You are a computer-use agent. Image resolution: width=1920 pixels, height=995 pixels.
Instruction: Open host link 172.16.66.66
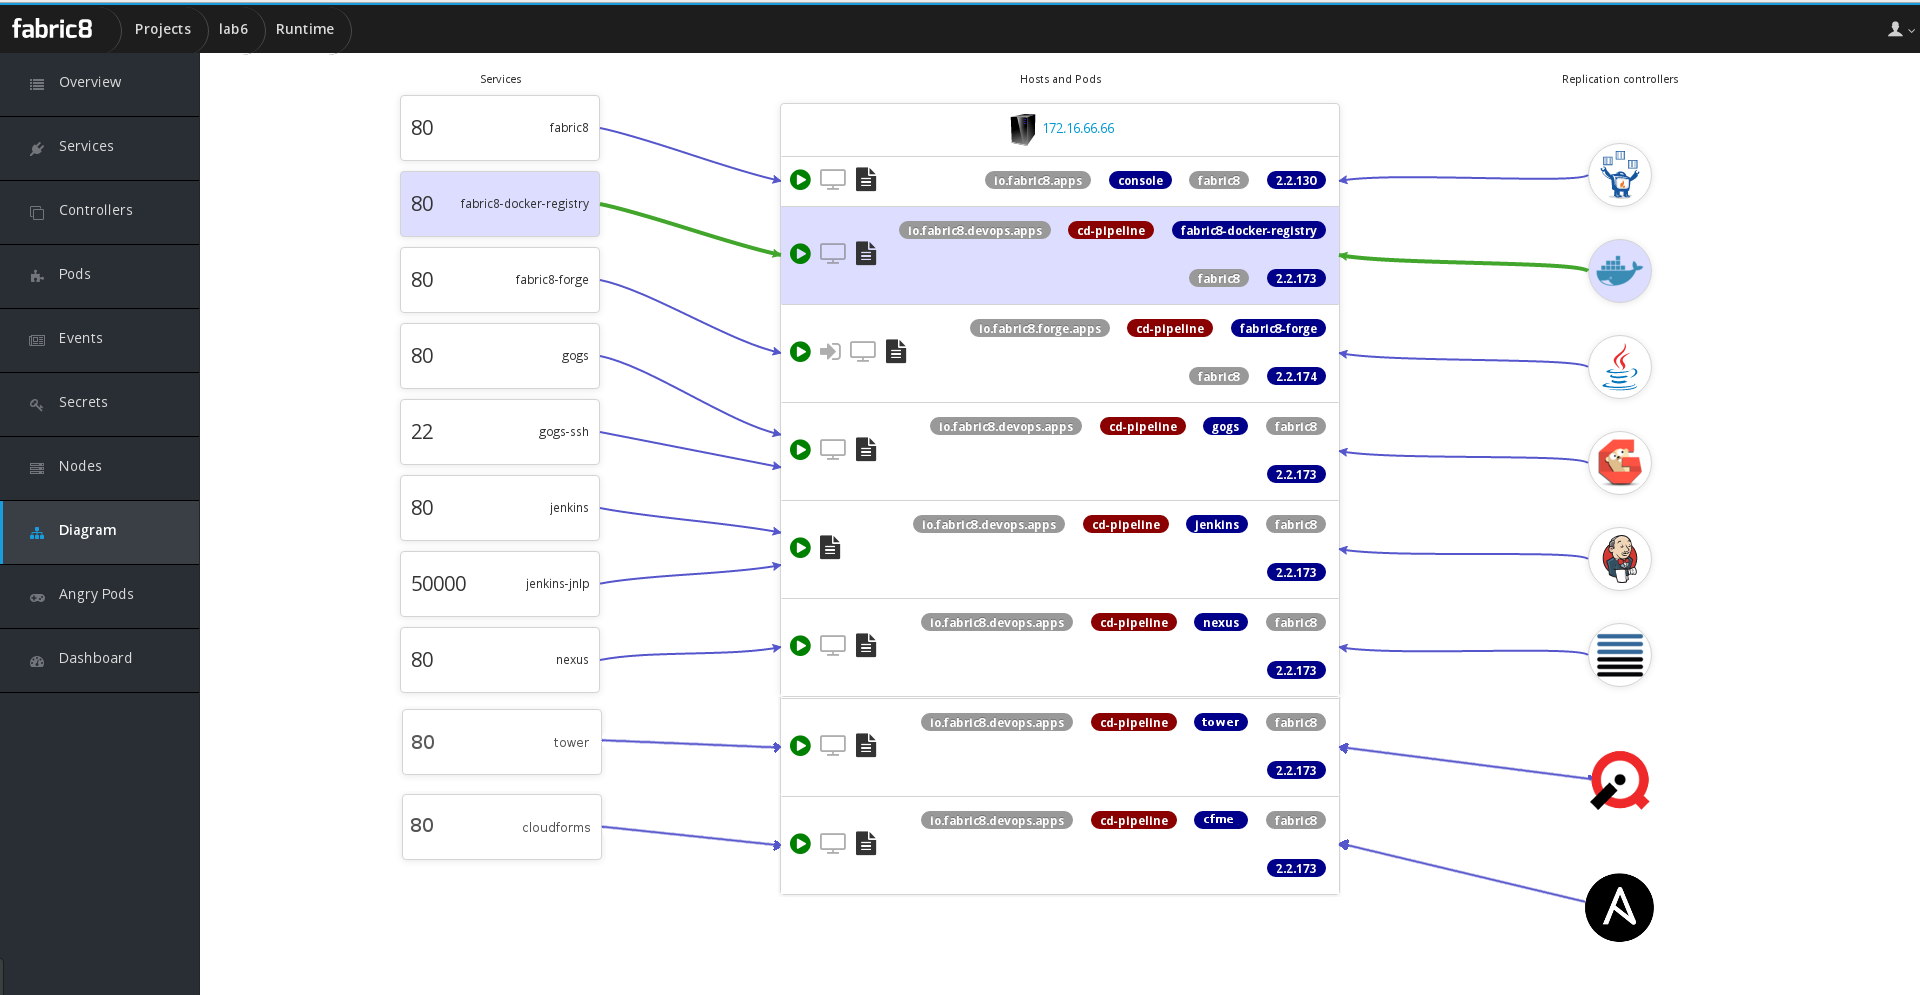(x=1078, y=128)
